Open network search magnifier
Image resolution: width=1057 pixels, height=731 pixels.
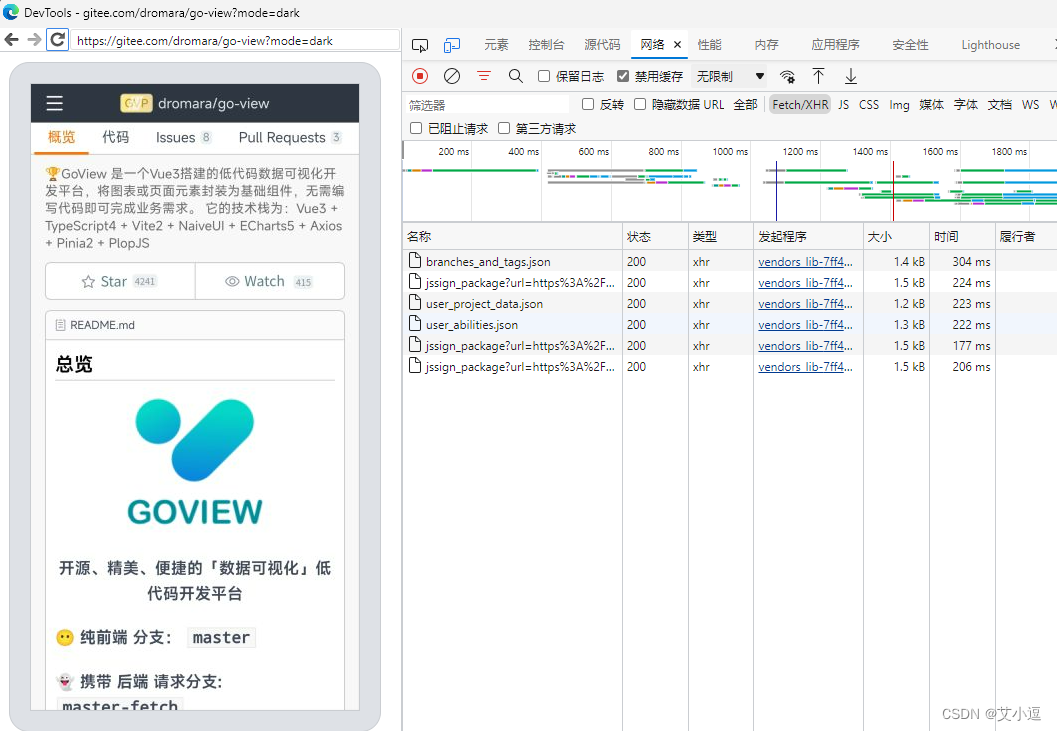[516, 76]
